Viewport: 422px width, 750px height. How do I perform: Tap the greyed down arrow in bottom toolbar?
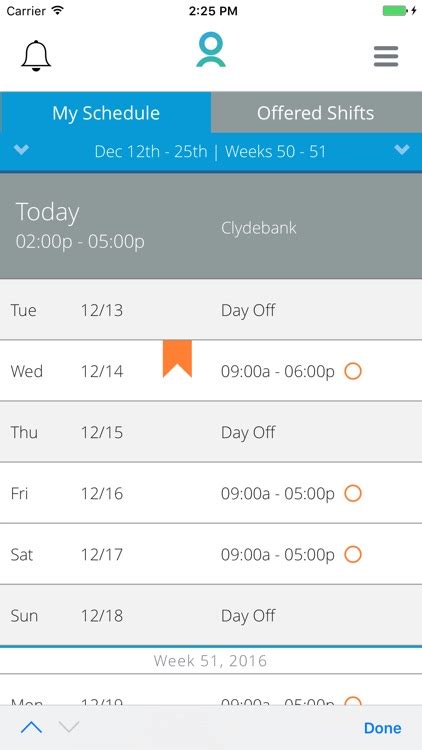pyautogui.click(x=69, y=728)
